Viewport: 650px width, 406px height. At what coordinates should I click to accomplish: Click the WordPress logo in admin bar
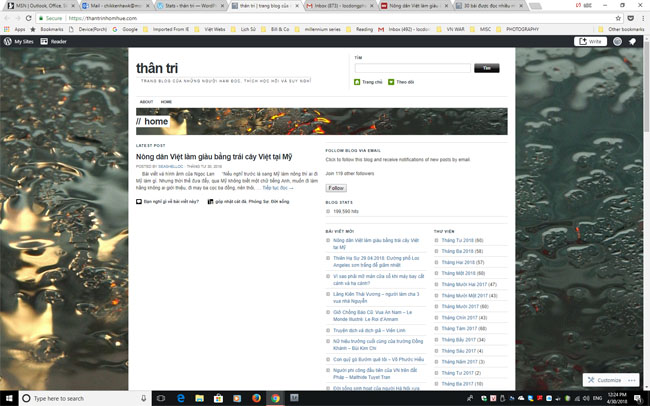pyautogui.click(x=8, y=42)
